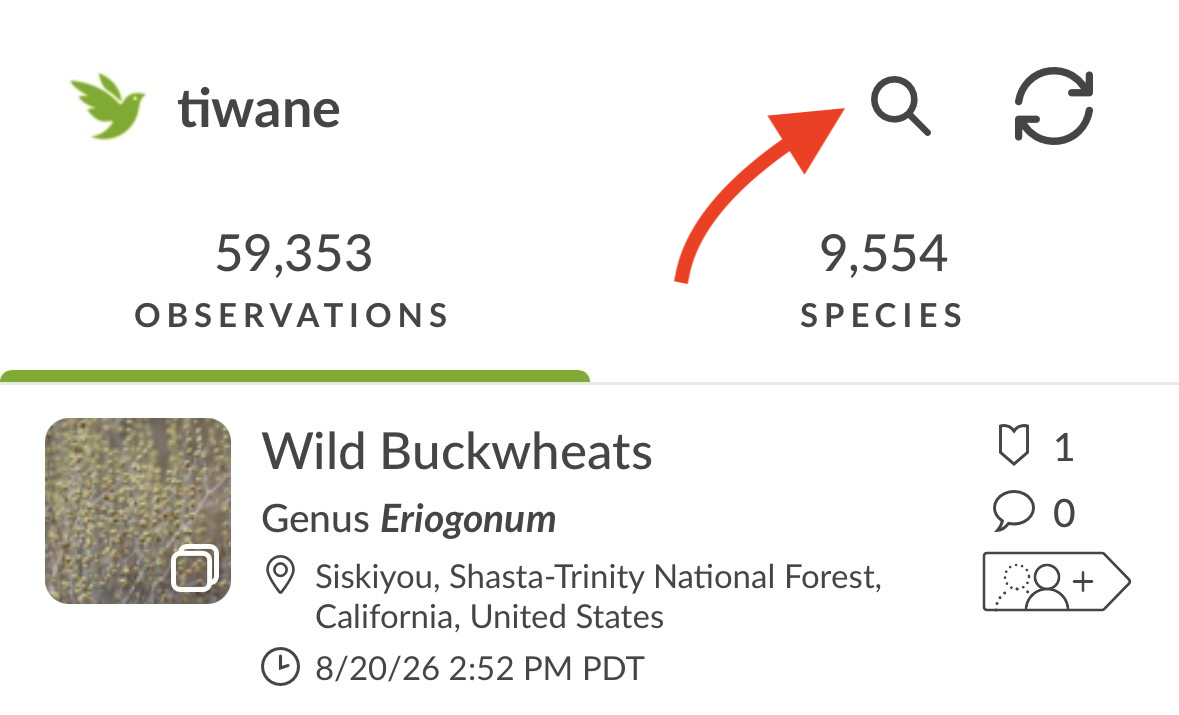Tap the 9,554 species count
This screenshot has height=715, width=1179.
883,253
